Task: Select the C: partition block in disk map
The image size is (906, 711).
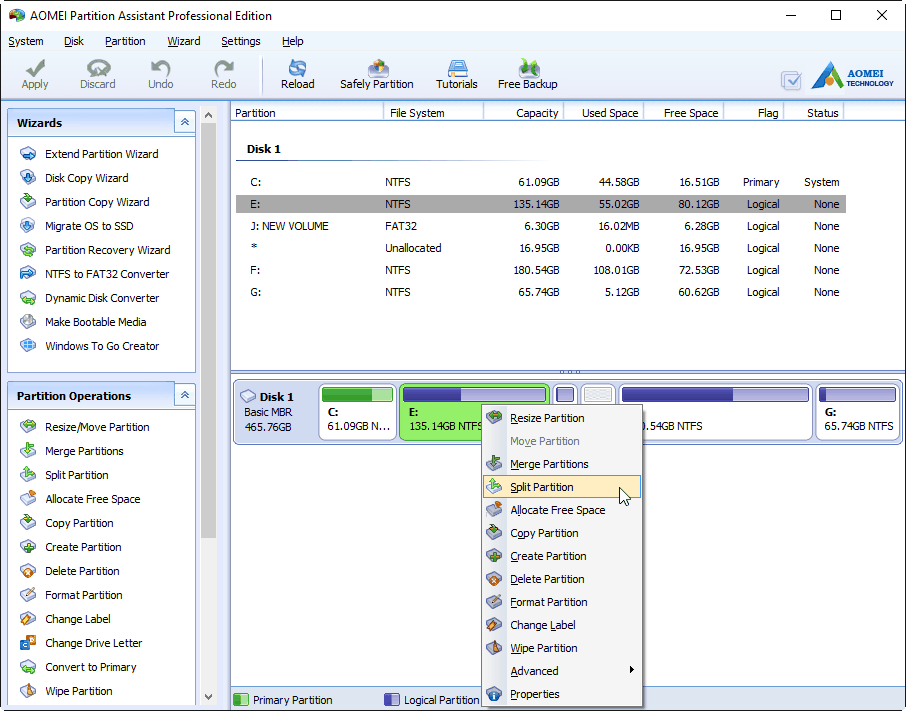Action: 358,413
